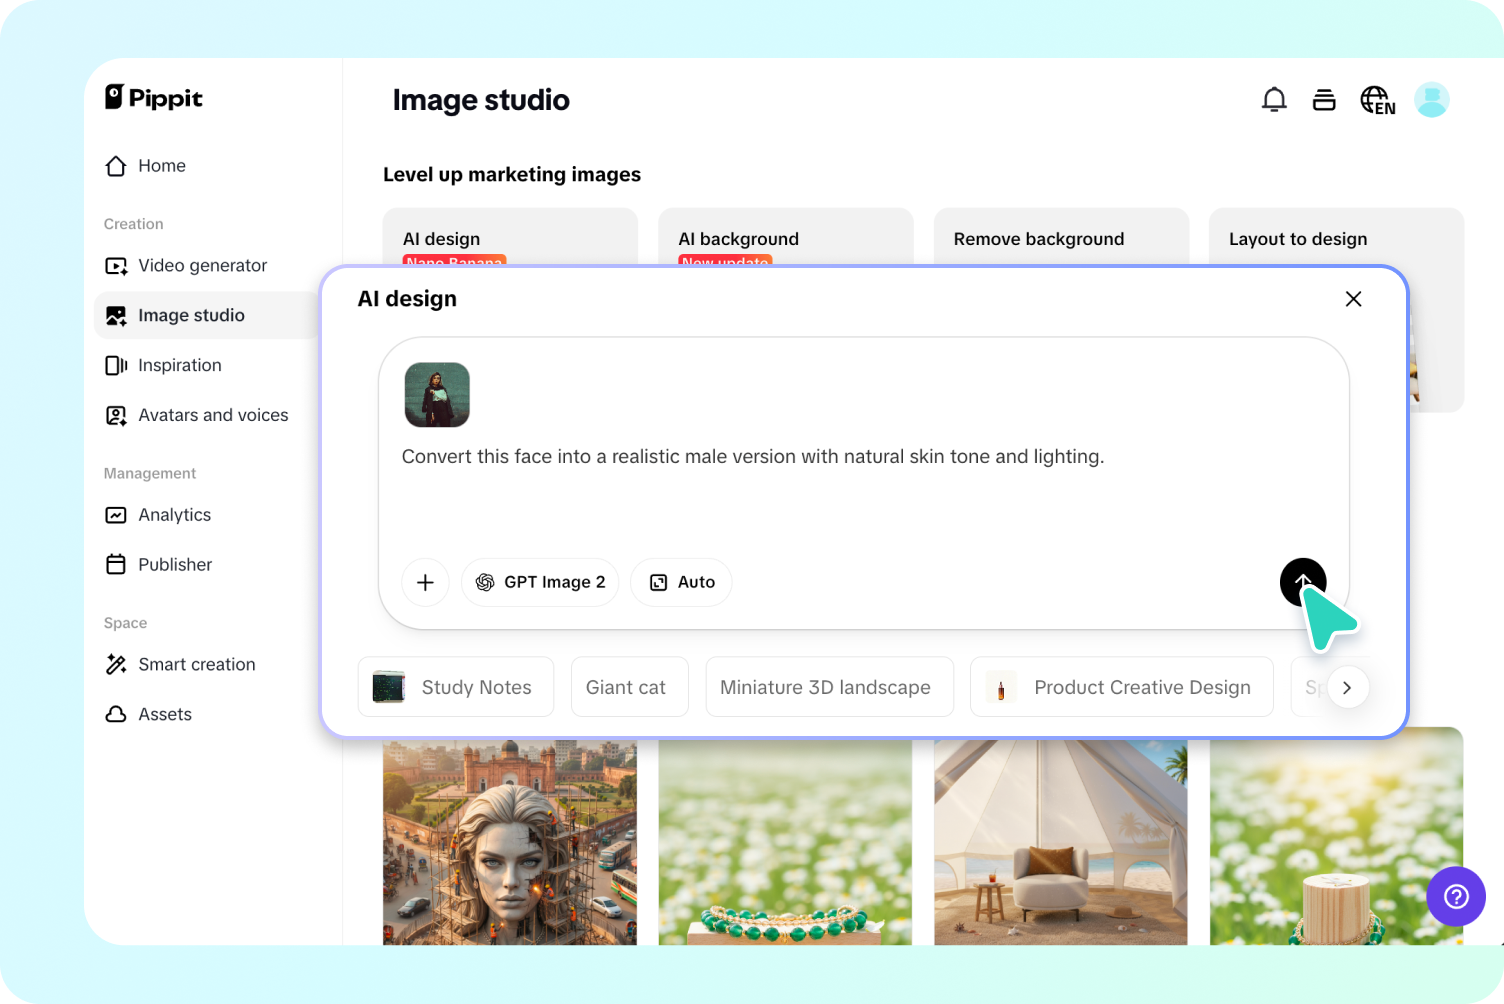1504x1004 pixels.
Task: Click the Publisher calendar icon
Action: pos(116,565)
